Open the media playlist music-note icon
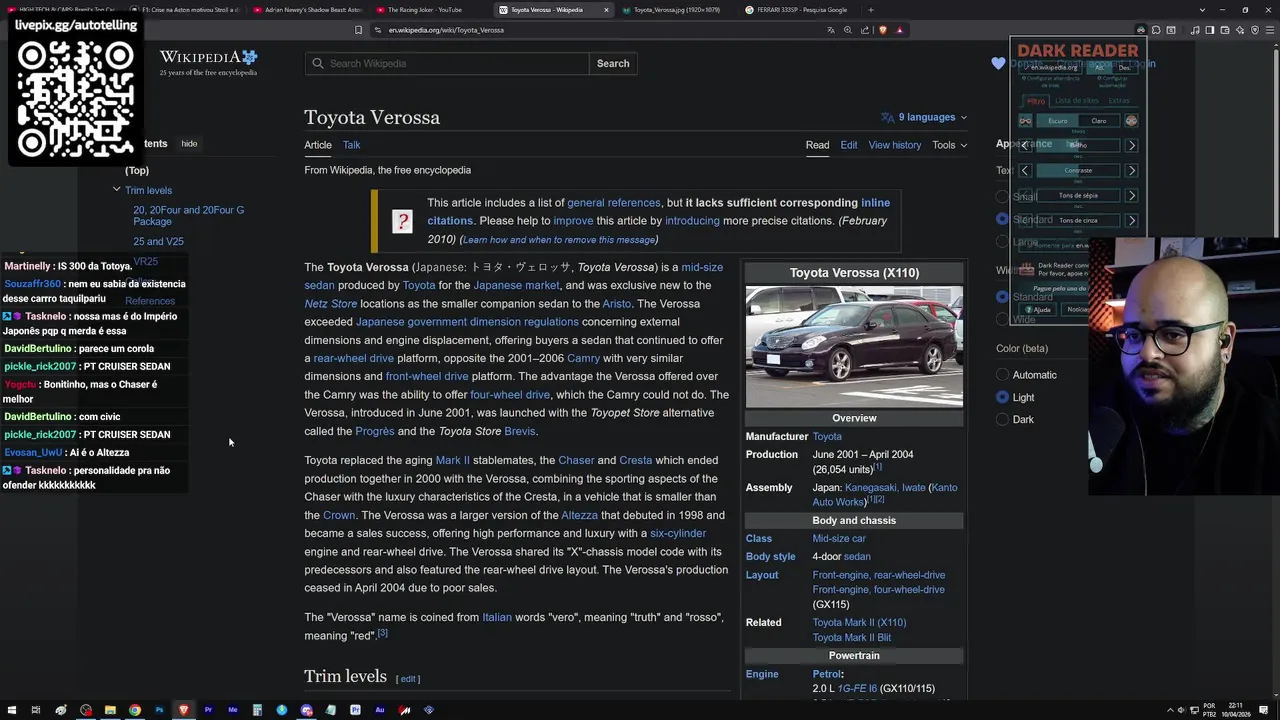The height and width of the screenshot is (720, 1280). (1195, 30)
